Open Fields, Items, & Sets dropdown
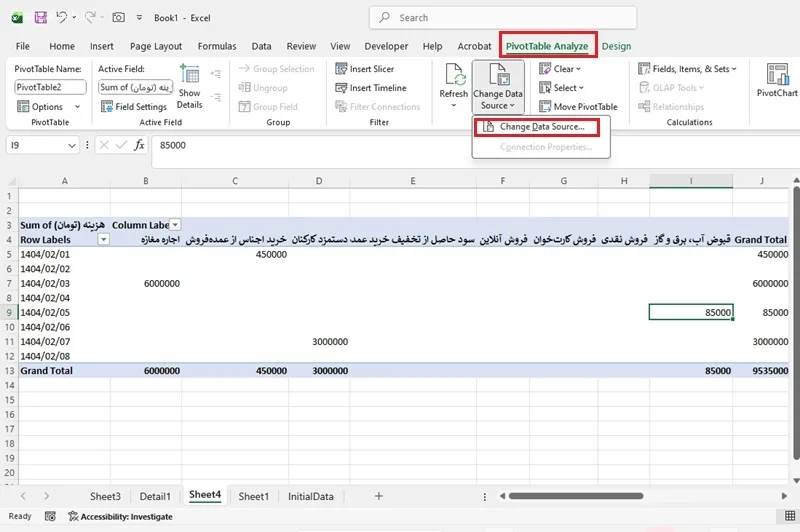The image size is (800, 532). pyautogui.click(x=687, y=69)
